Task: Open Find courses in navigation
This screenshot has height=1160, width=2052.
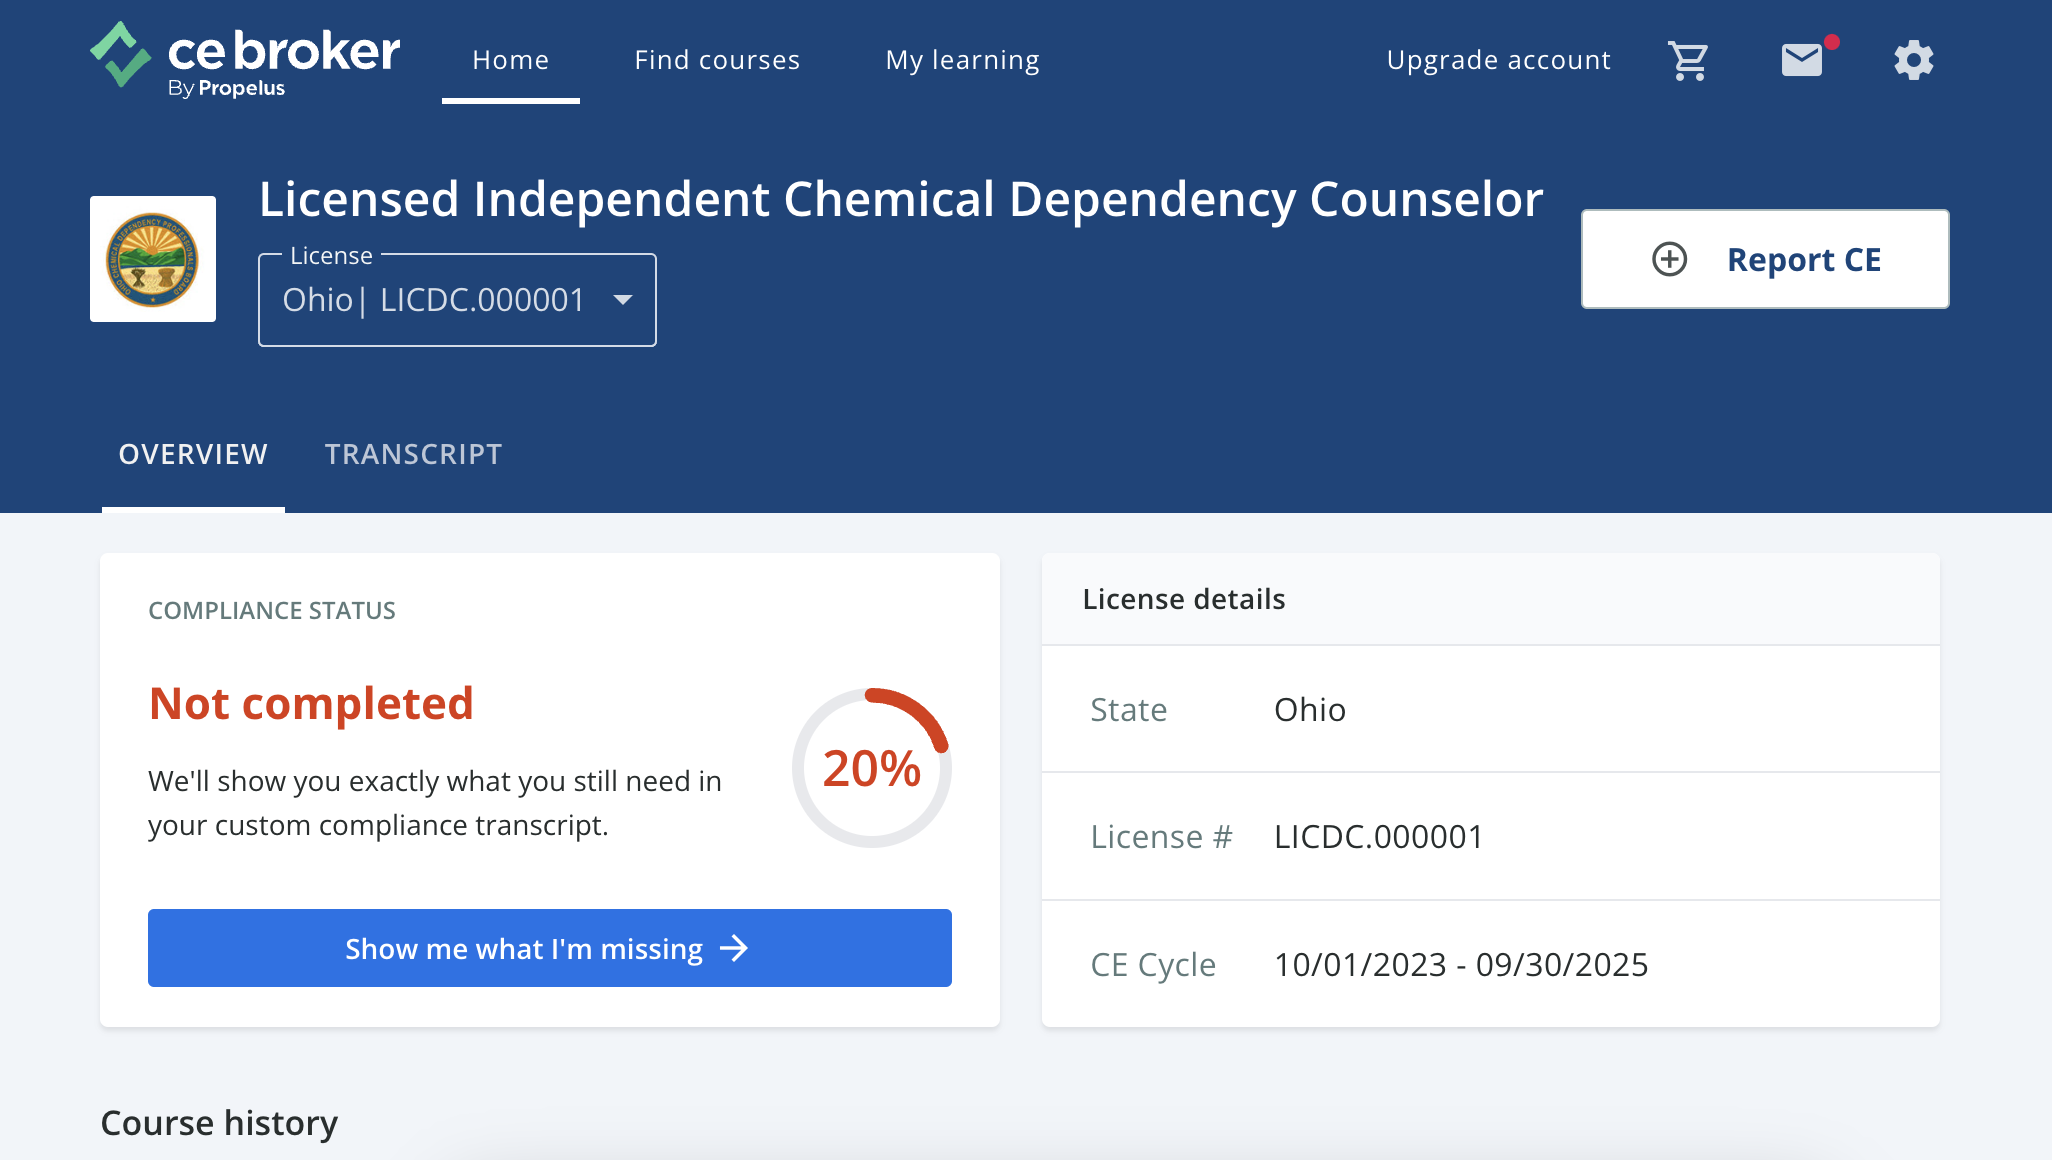Action: click(717, 60)
